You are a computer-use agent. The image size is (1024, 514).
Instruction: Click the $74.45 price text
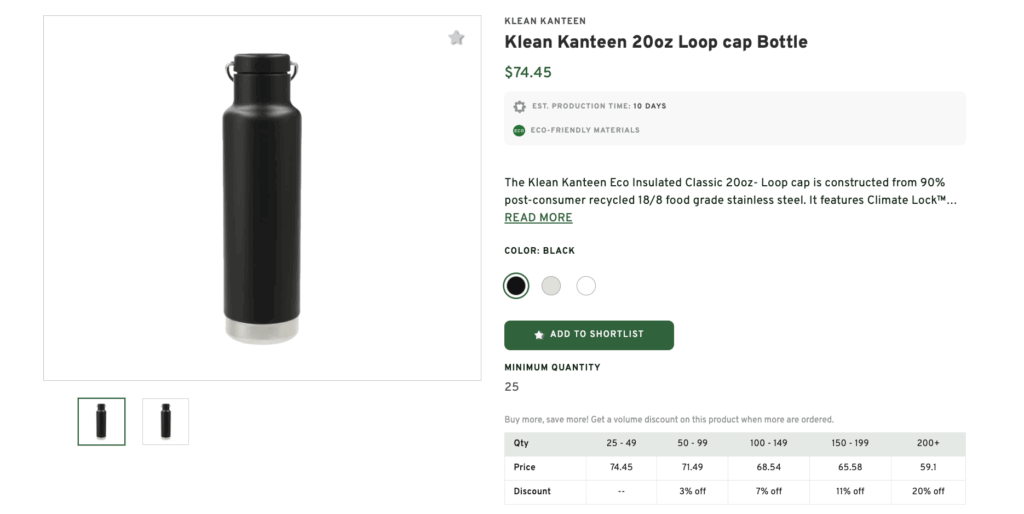coord(528,72)
